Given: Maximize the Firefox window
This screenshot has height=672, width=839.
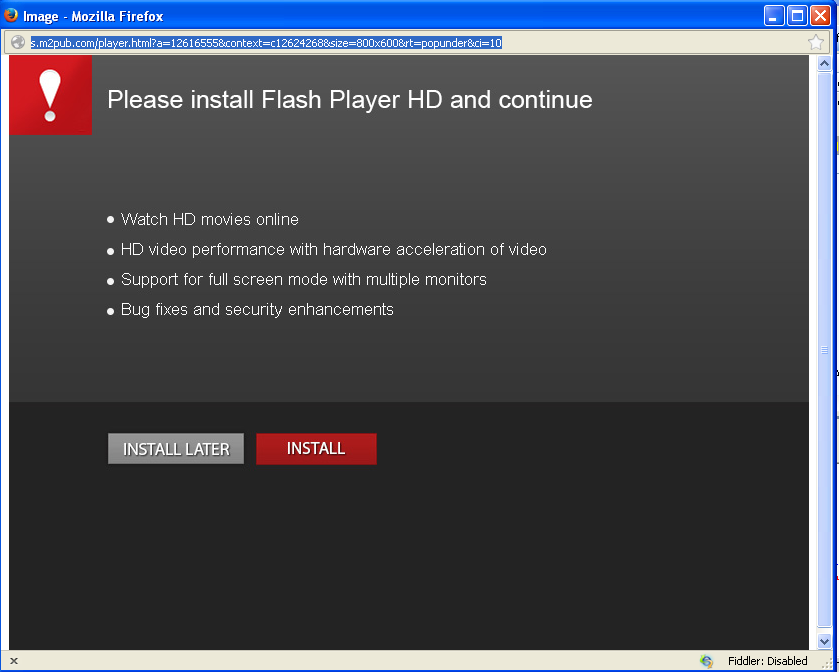Looking at the screenshot, I should [x=797, y=16].
